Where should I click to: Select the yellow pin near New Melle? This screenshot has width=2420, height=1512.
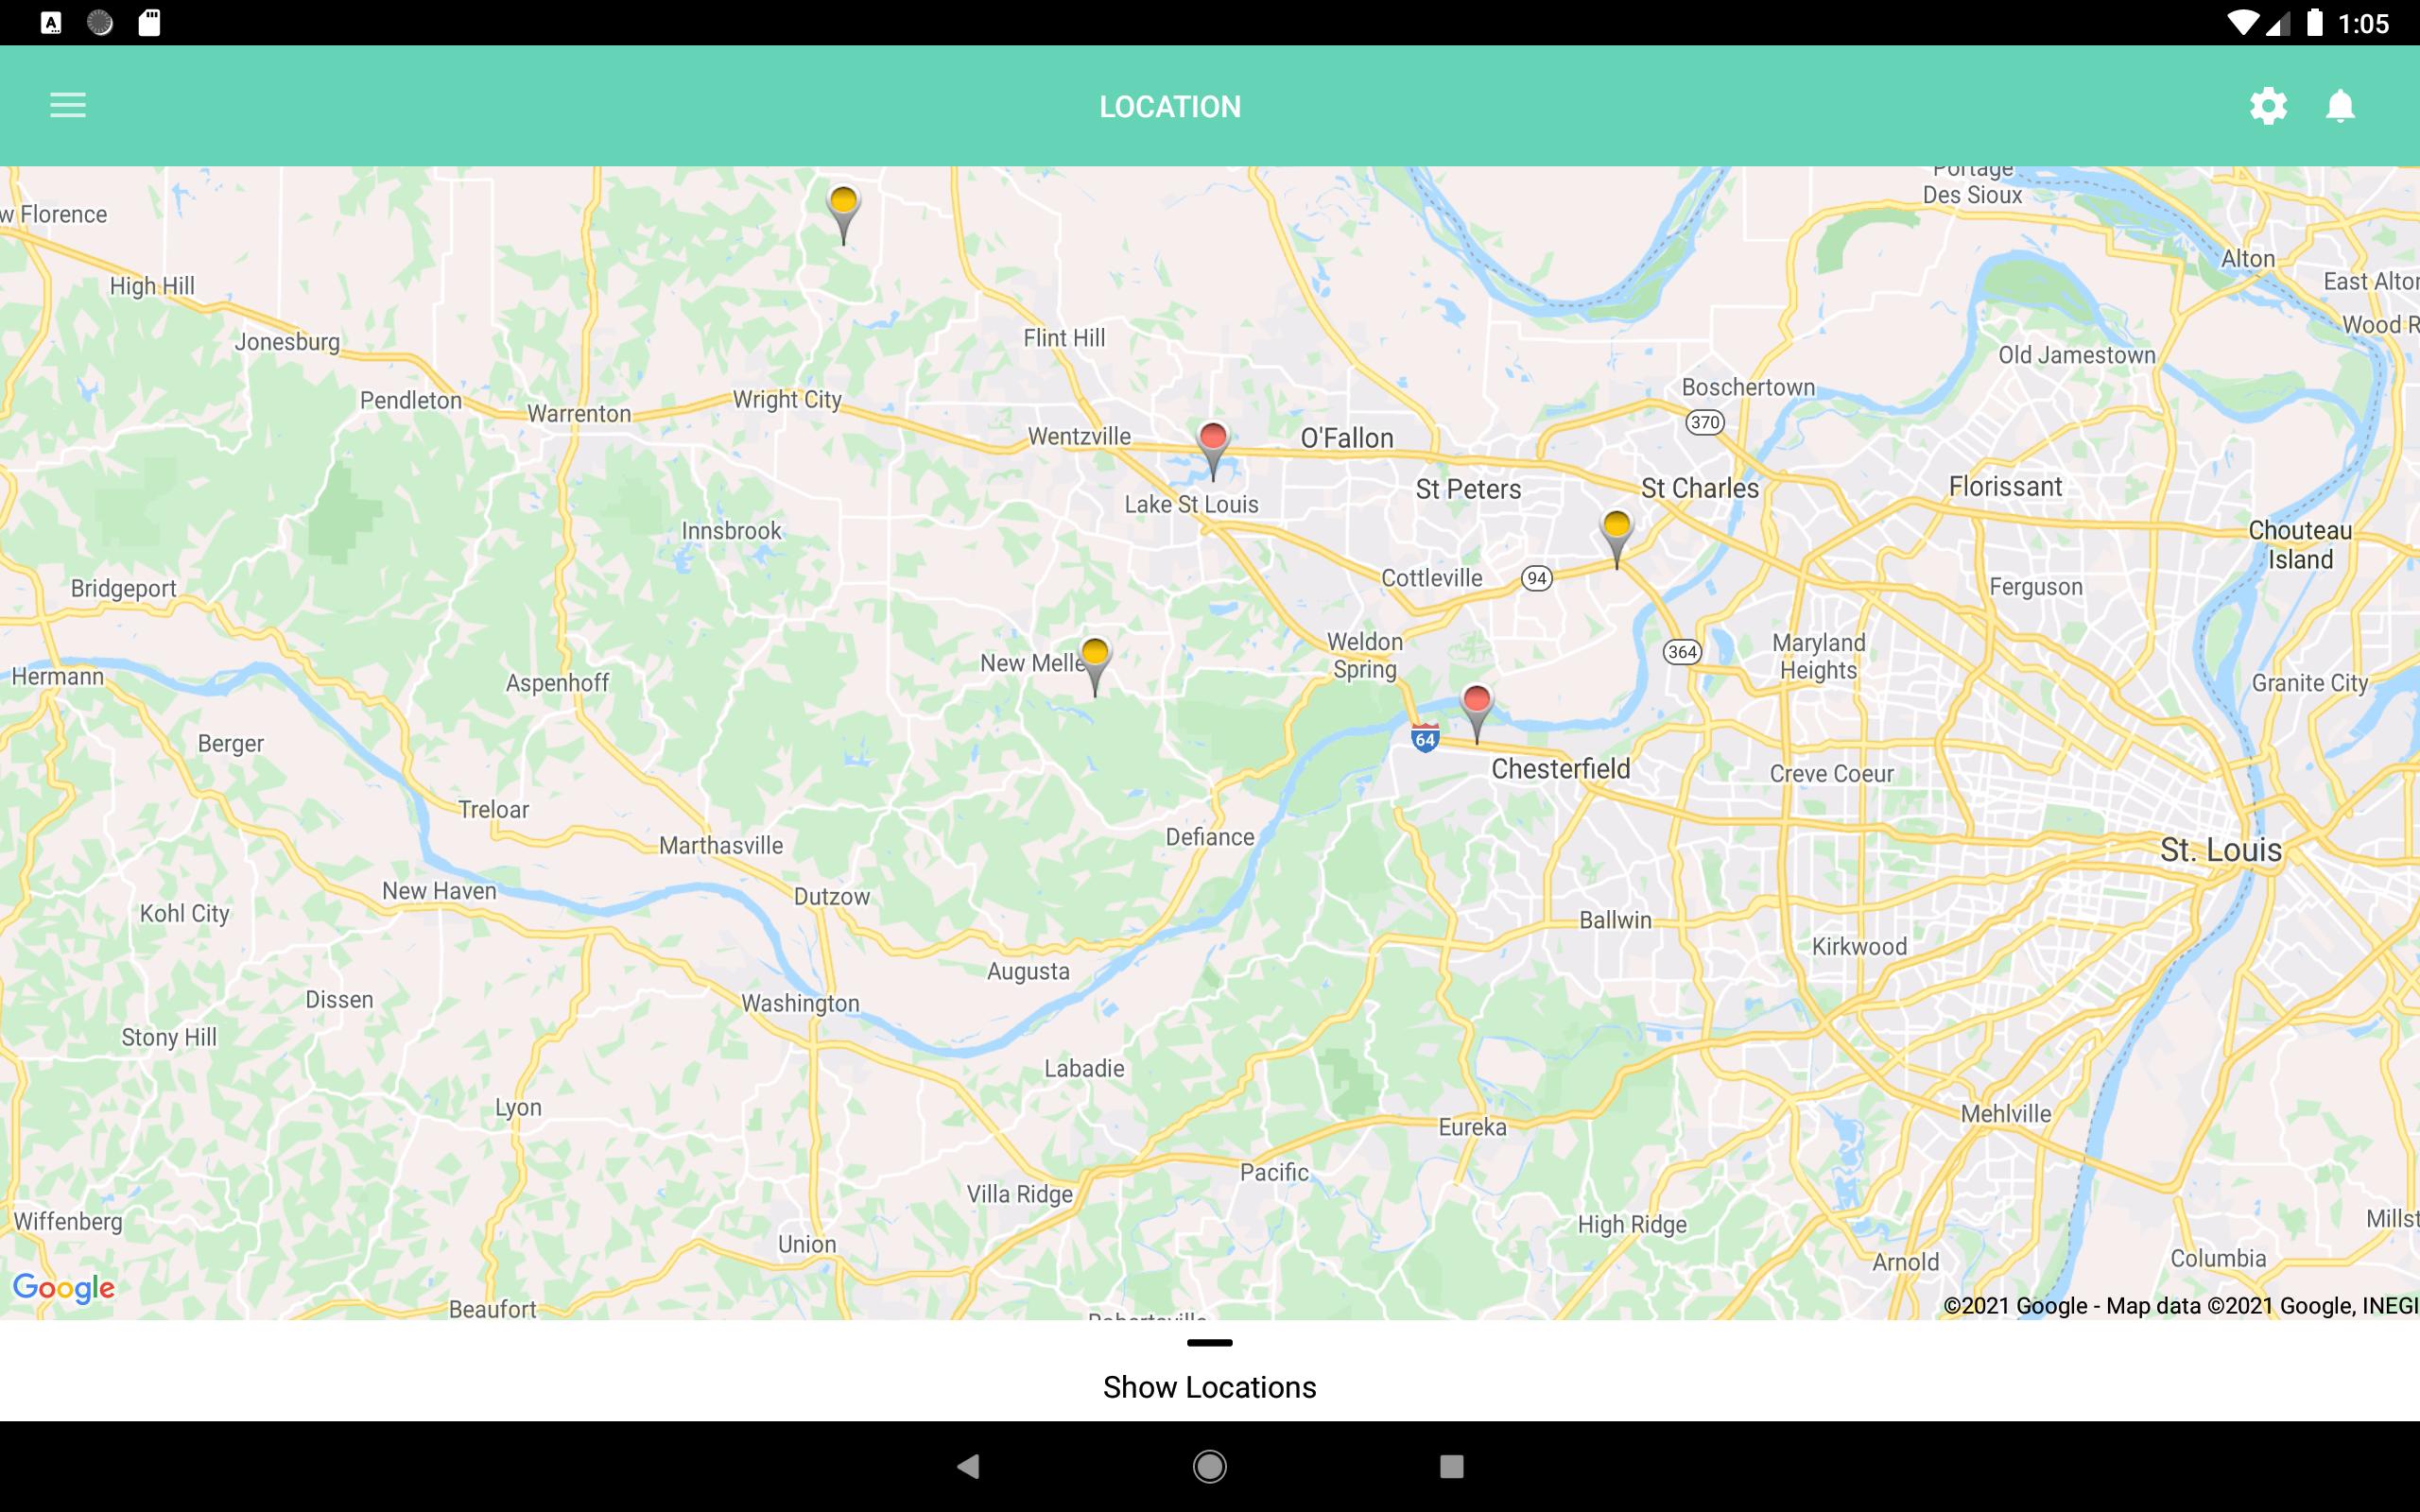coord(1095,667)
